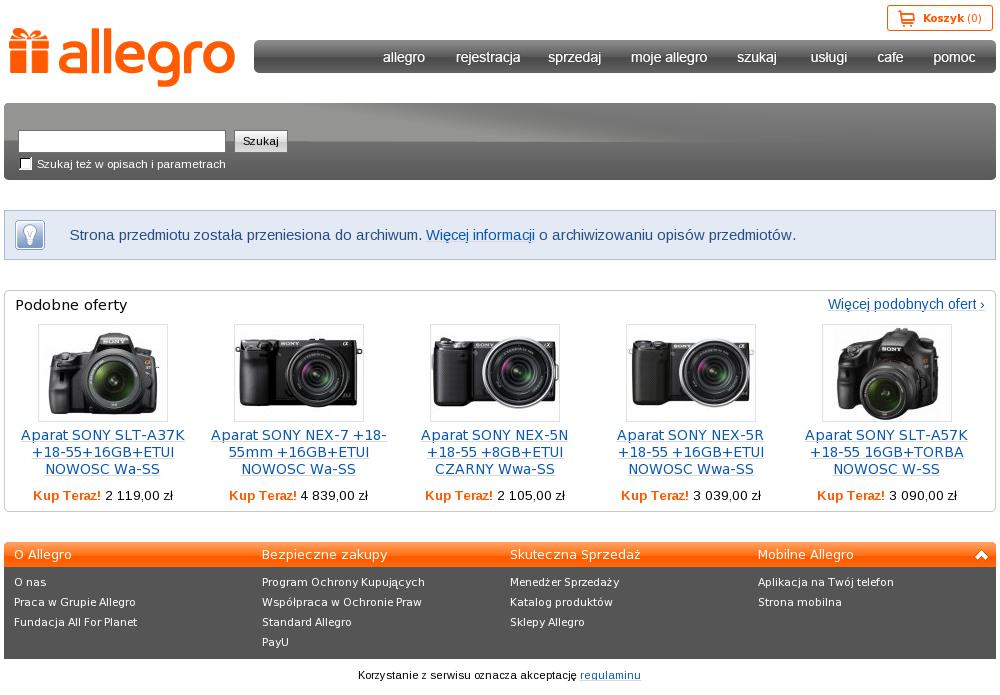1000x695 pixels.
Task: Click the 'O Allegro' footer heading
Action: [x=43, y=555]
